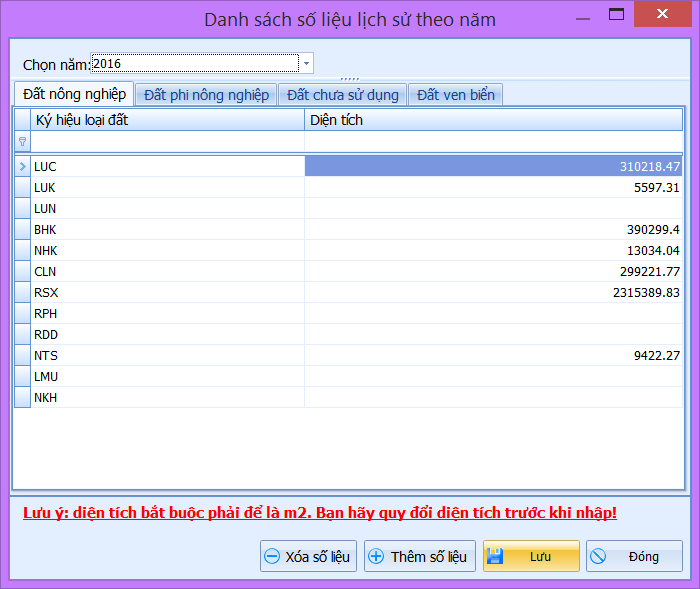Sort by the Ký hiệu loại đất column header
This screenshot has width=700, height=589.
click(x=167, y=120)
